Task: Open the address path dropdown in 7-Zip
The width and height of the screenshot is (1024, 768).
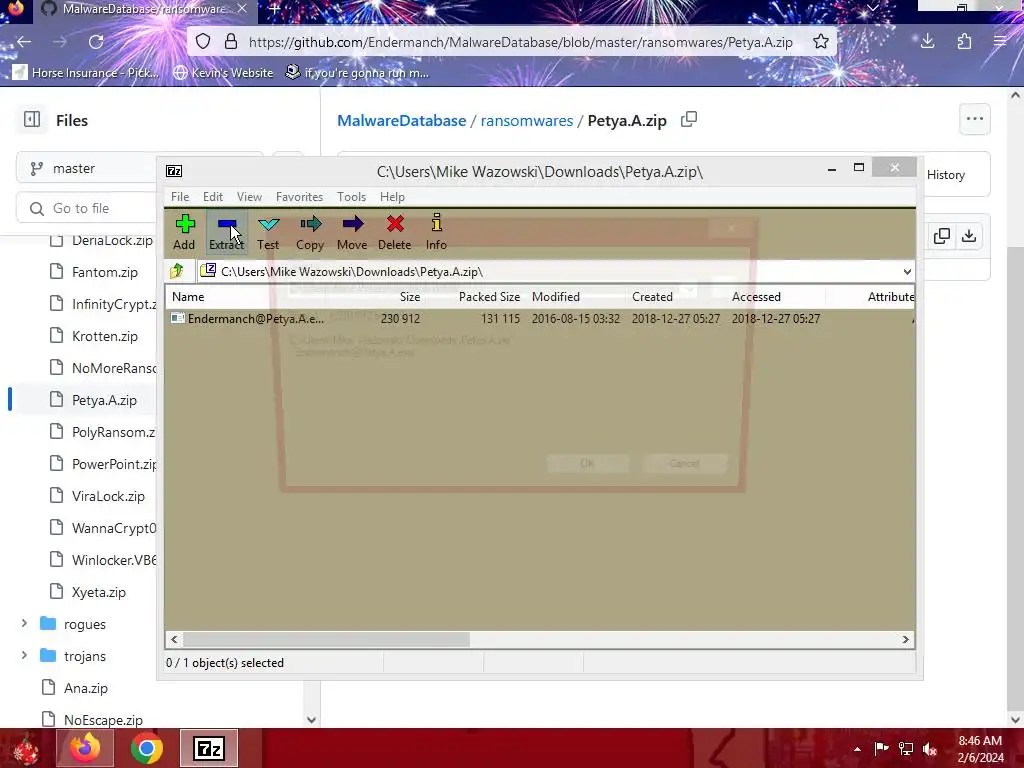Action: (x=907, y=272)
